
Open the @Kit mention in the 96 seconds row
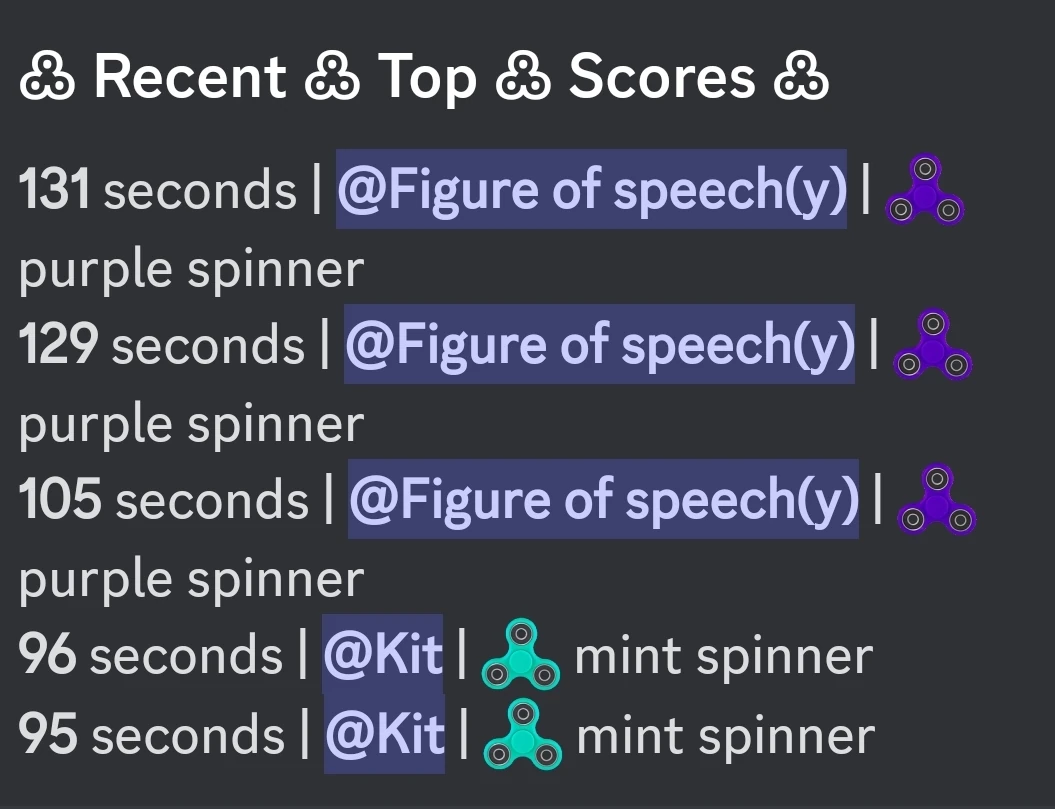point(384,655)
